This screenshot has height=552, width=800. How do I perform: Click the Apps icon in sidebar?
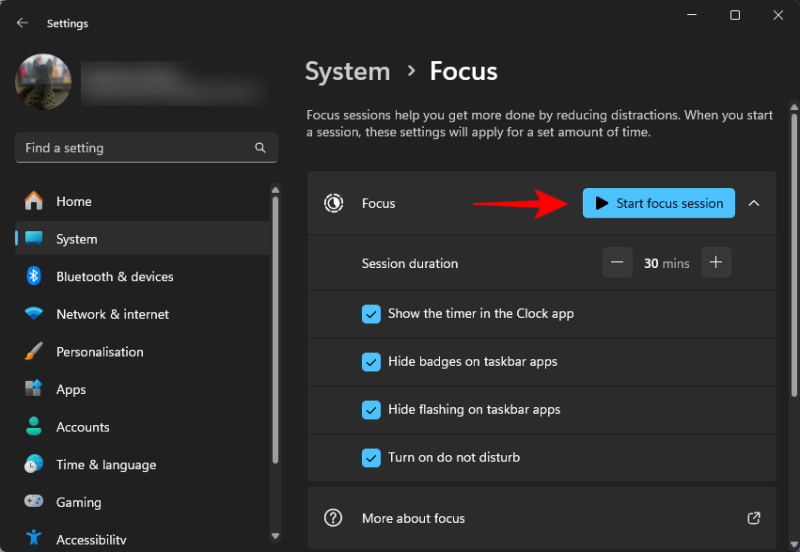point(34,389)
